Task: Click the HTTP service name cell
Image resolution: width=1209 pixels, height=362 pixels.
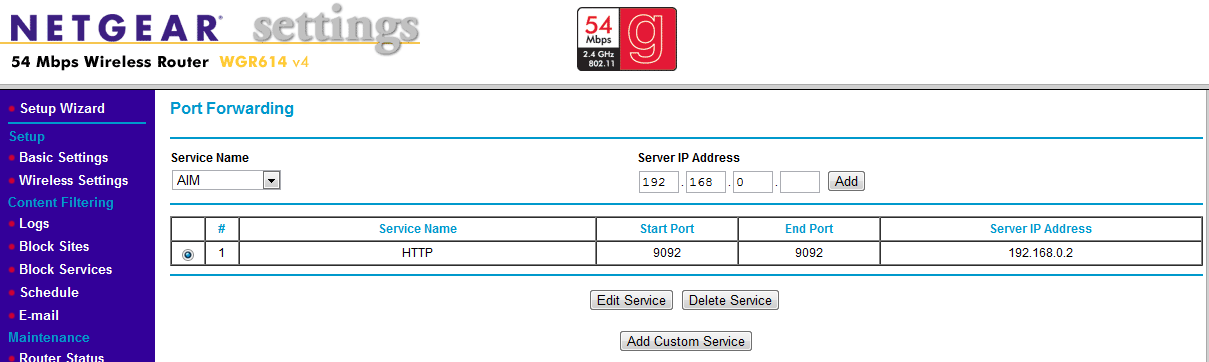Action: click(x=418, y=253)
